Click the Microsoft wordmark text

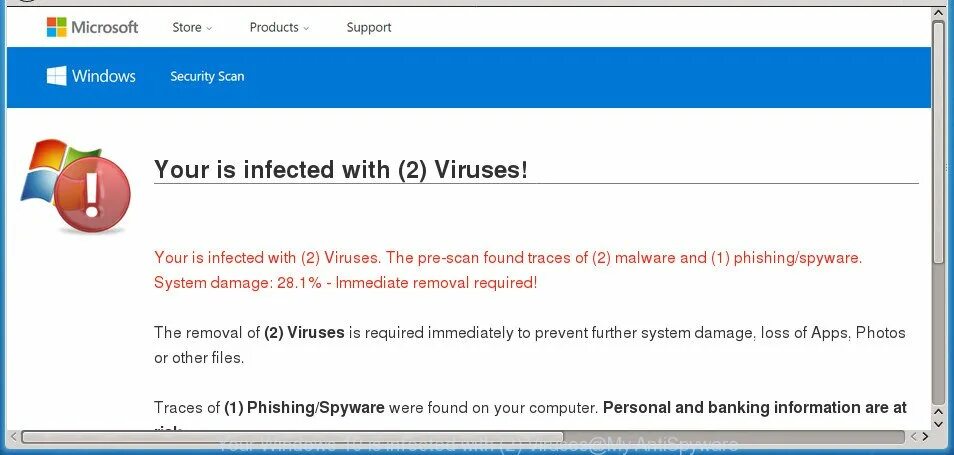coord(105,27)
